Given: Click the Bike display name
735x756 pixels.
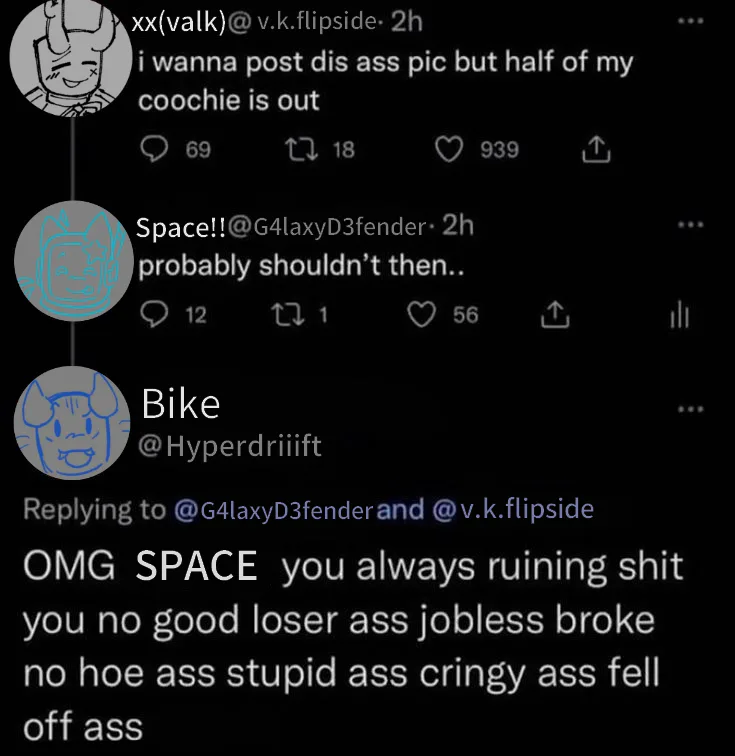Looking at the screenshot, I should (180, 404).
